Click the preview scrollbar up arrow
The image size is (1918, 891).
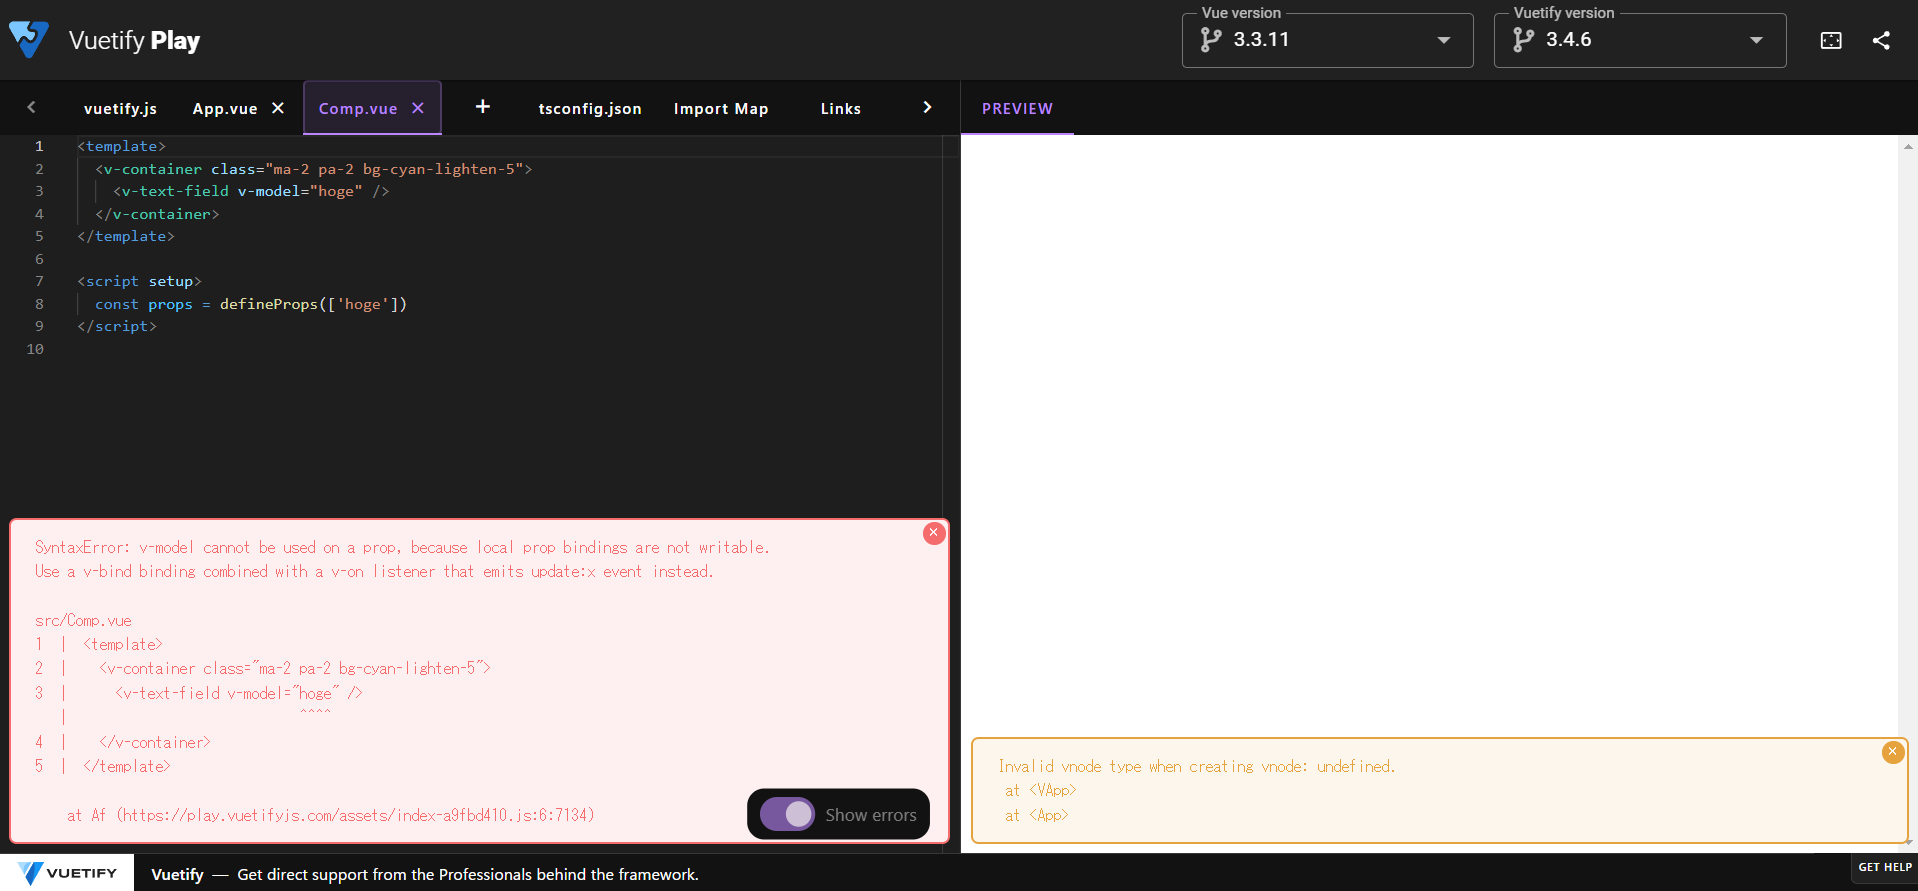pos(1908,146)
